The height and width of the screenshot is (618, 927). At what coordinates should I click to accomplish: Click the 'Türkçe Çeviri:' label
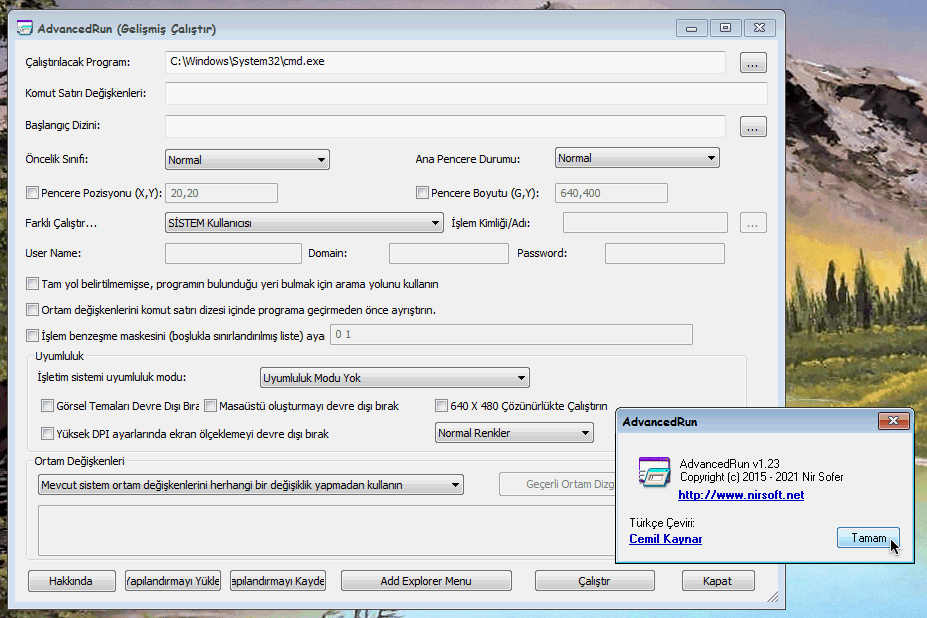662,523
